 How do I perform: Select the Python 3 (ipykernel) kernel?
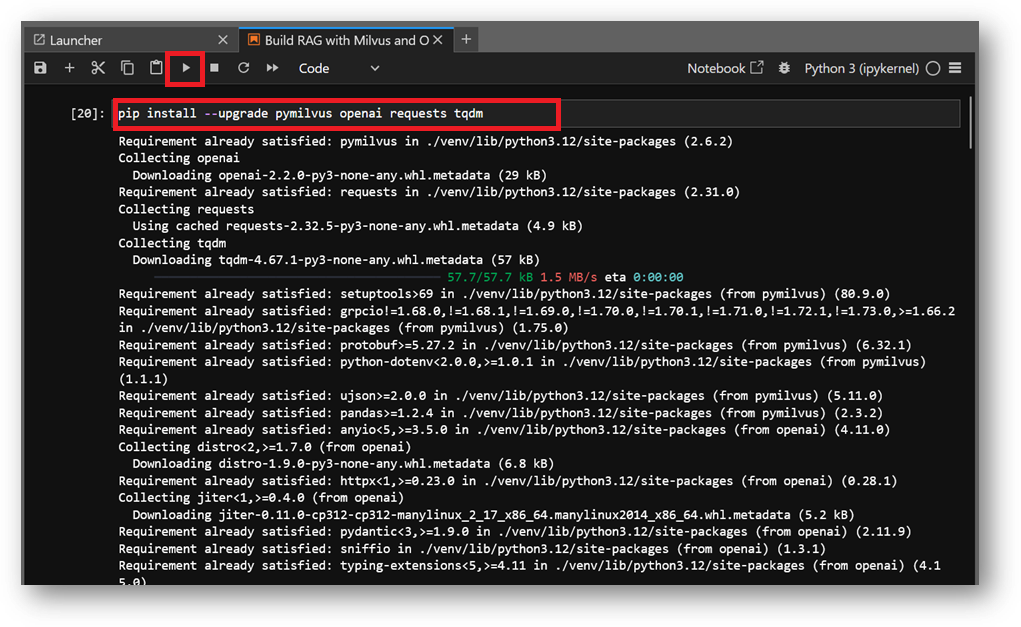(x=861, y=68)
